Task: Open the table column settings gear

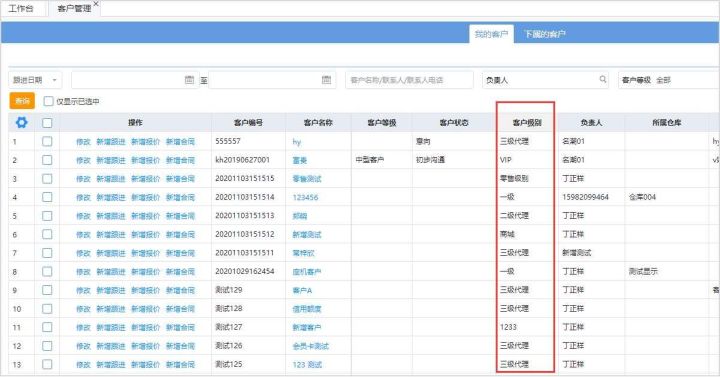Action: click(22, 122)
